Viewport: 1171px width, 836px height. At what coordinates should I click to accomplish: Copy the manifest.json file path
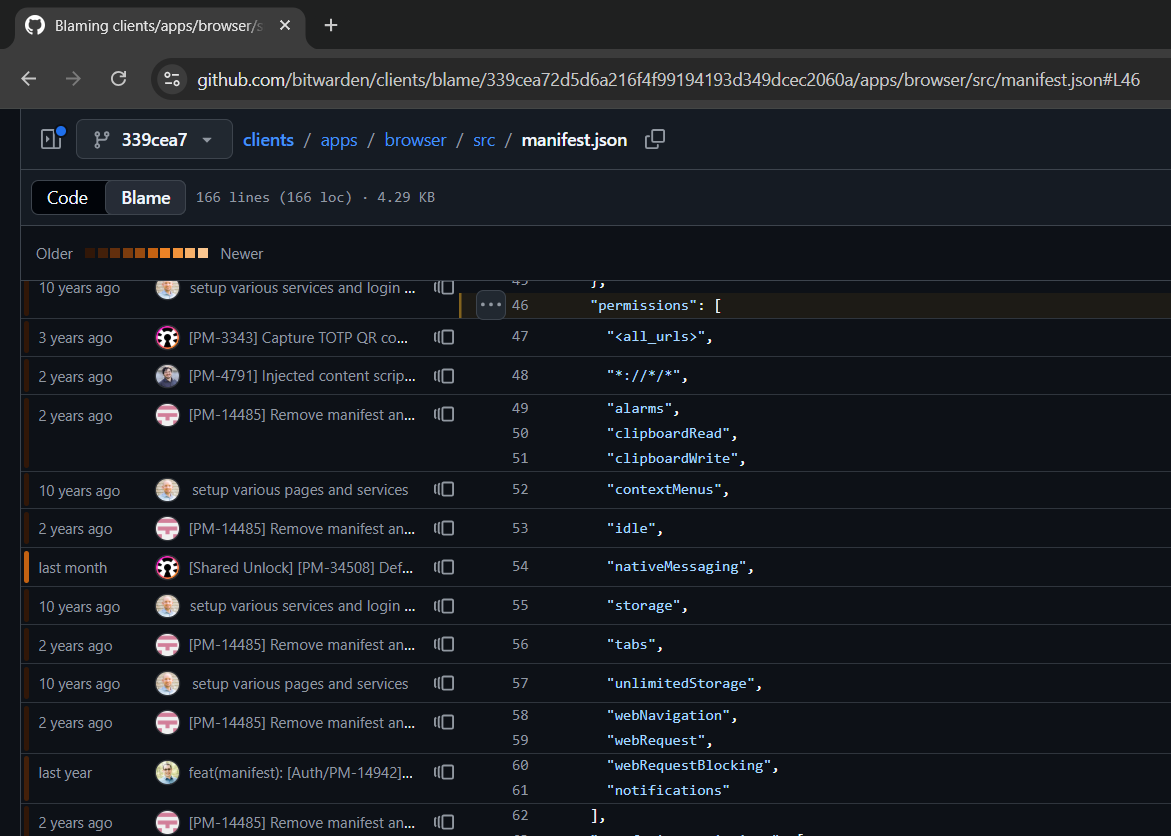[655, 139]
